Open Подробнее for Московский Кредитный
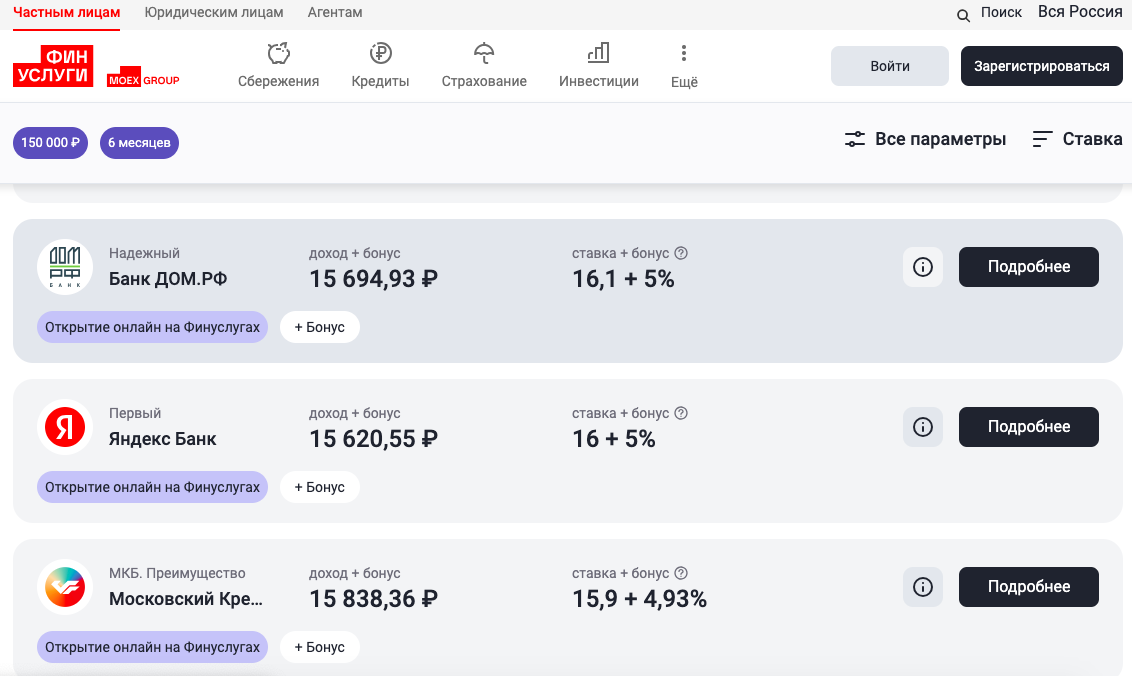The image size is (1132, 676). [1029, 587]
